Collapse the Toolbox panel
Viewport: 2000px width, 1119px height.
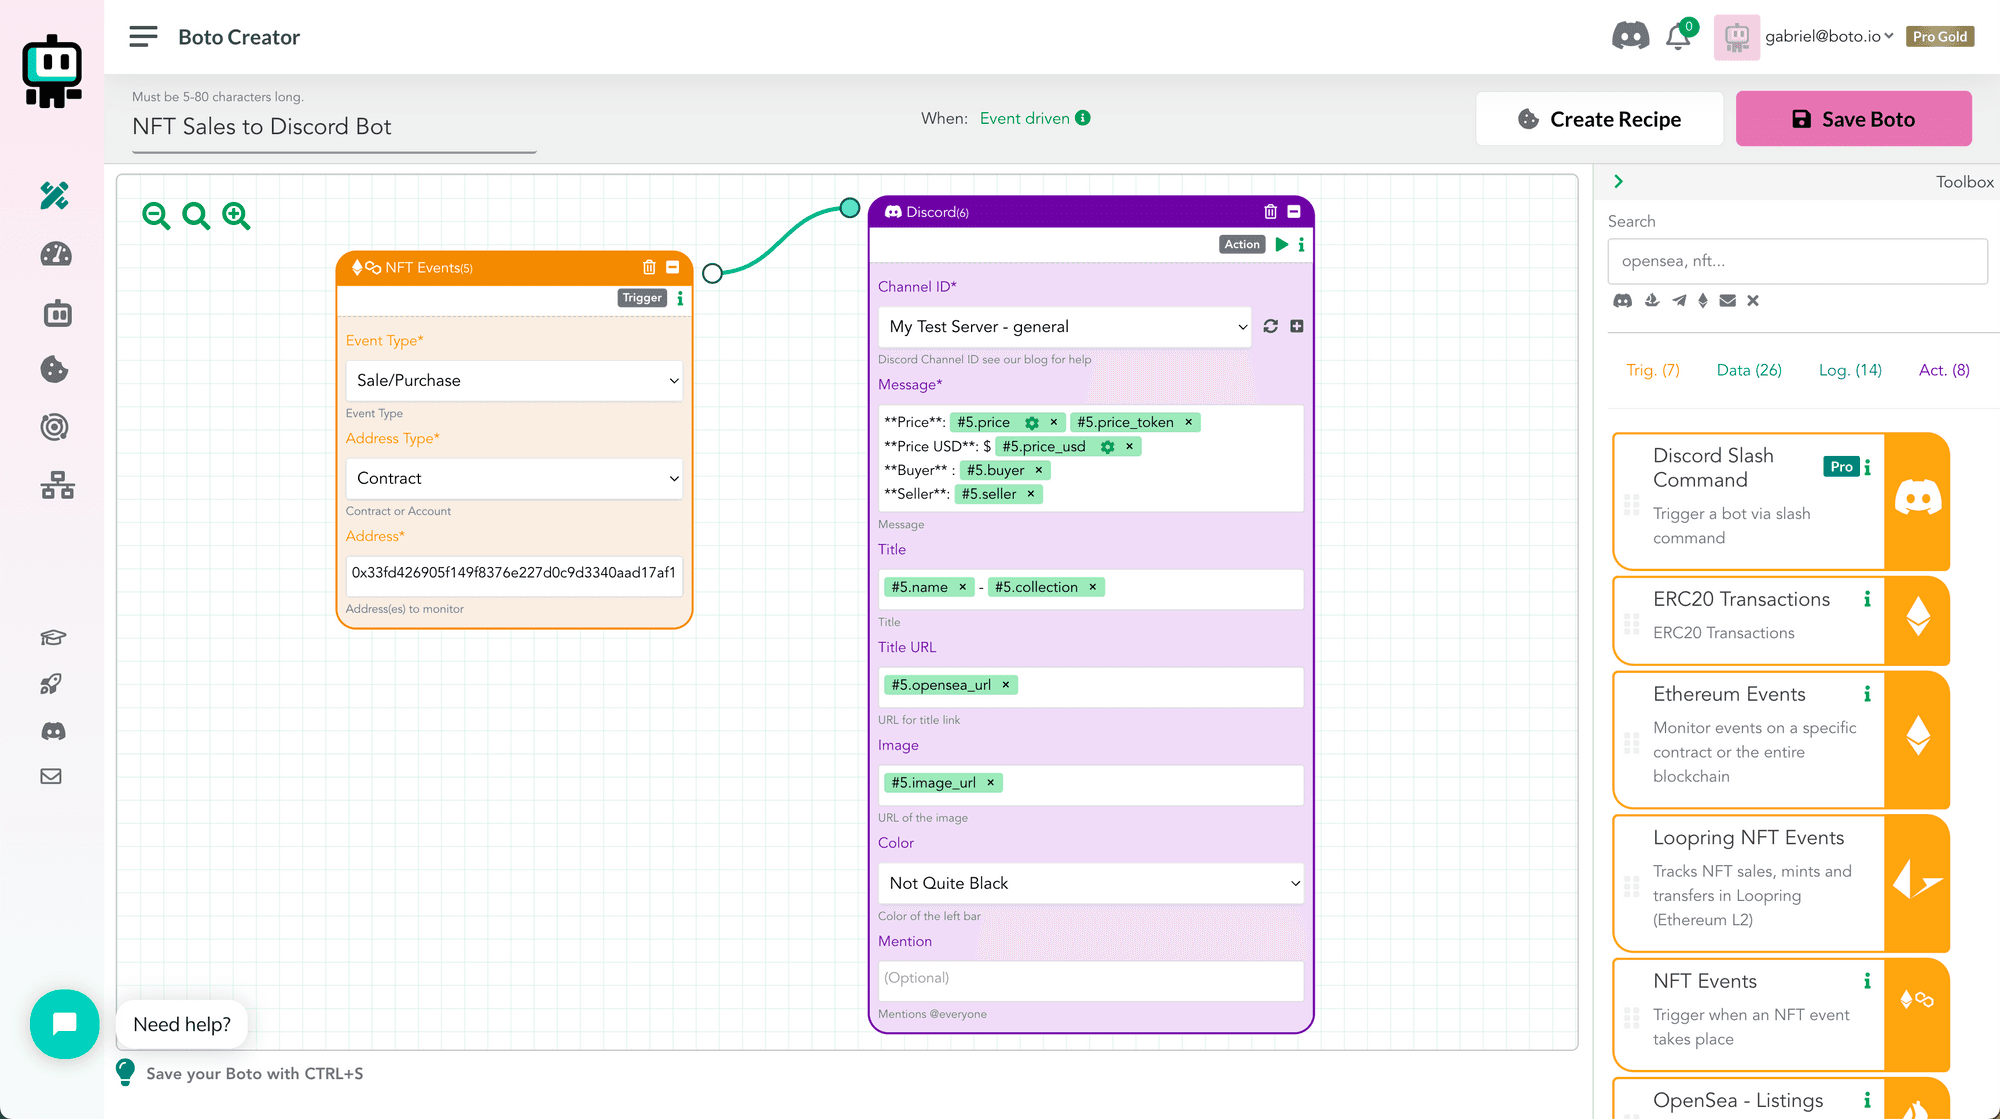pyautogui.click(x=1618, y=182)
